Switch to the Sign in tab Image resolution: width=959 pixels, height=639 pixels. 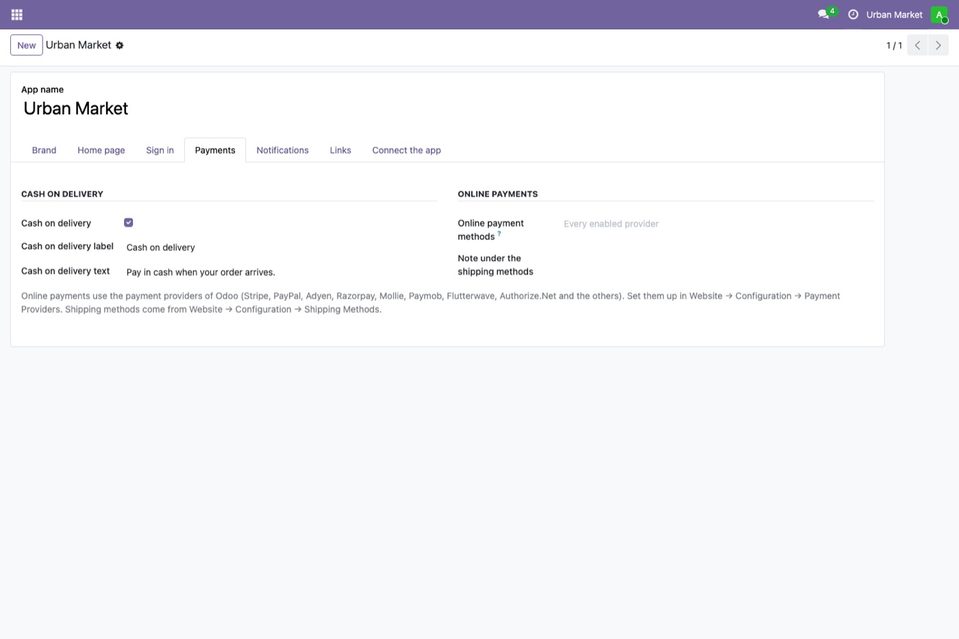tap(160, 150)
